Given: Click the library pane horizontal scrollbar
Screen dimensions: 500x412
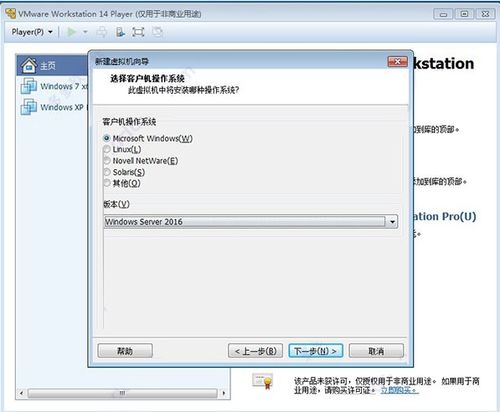Looking at the screenshot, I should coord(122,393).
